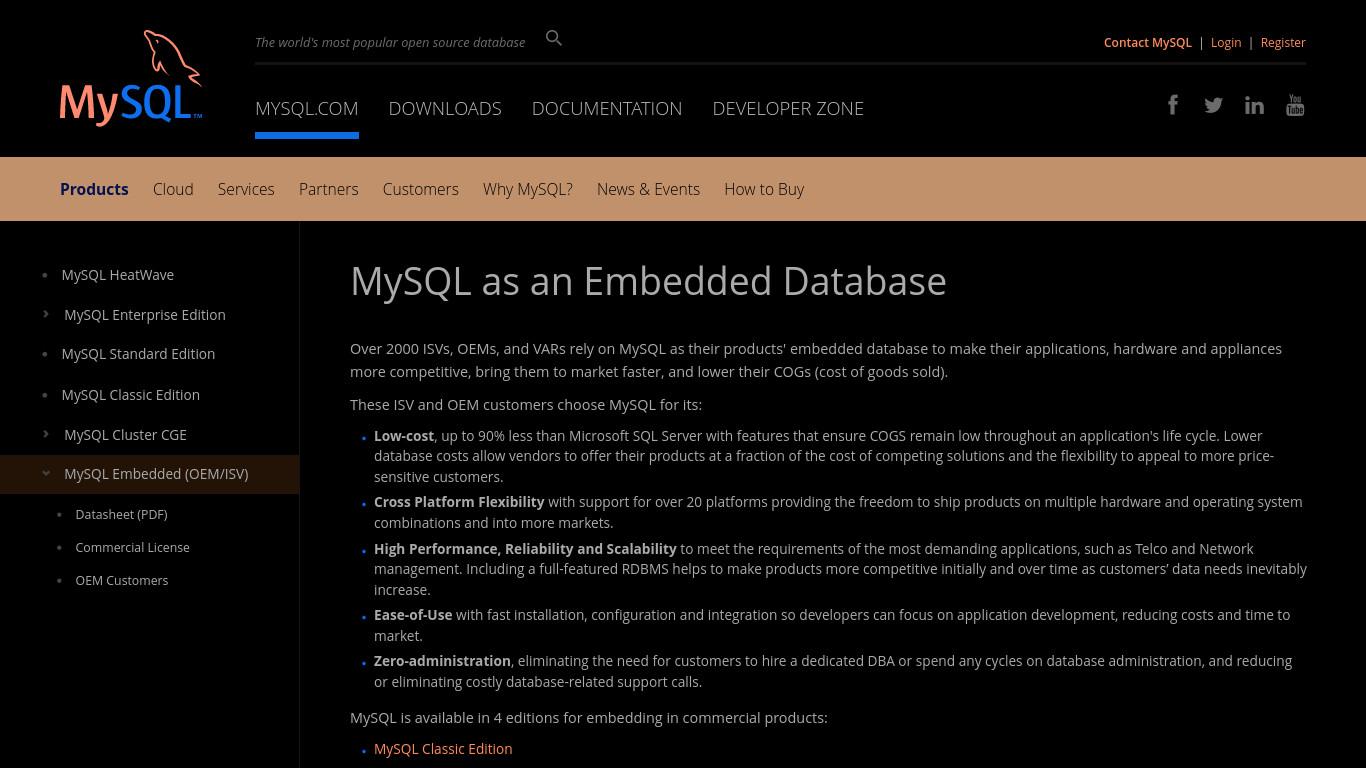Open MySQL Enterprise Edition in the sidebar

[x=144, y=314]
